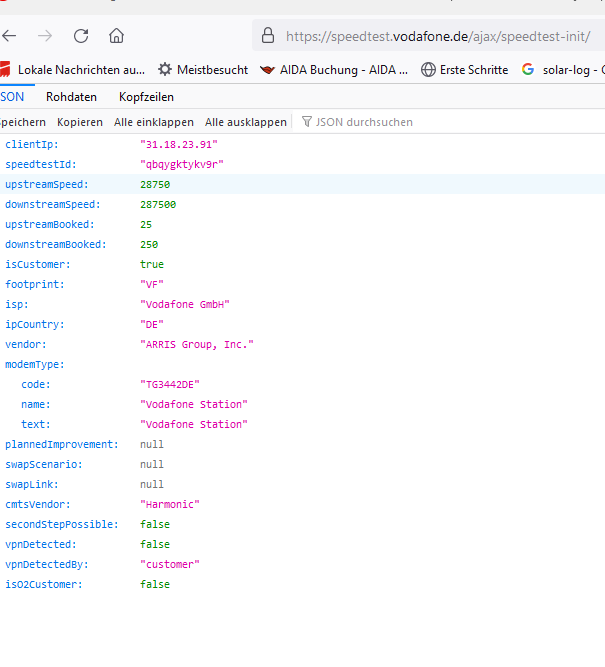Click the forward navigation arrow
Viewport: 605px width, 667px height.
[45, 36]
